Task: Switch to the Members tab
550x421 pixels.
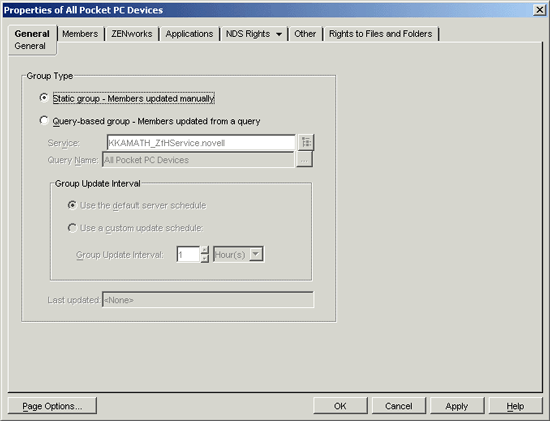Action: click(x=80, y=34)
